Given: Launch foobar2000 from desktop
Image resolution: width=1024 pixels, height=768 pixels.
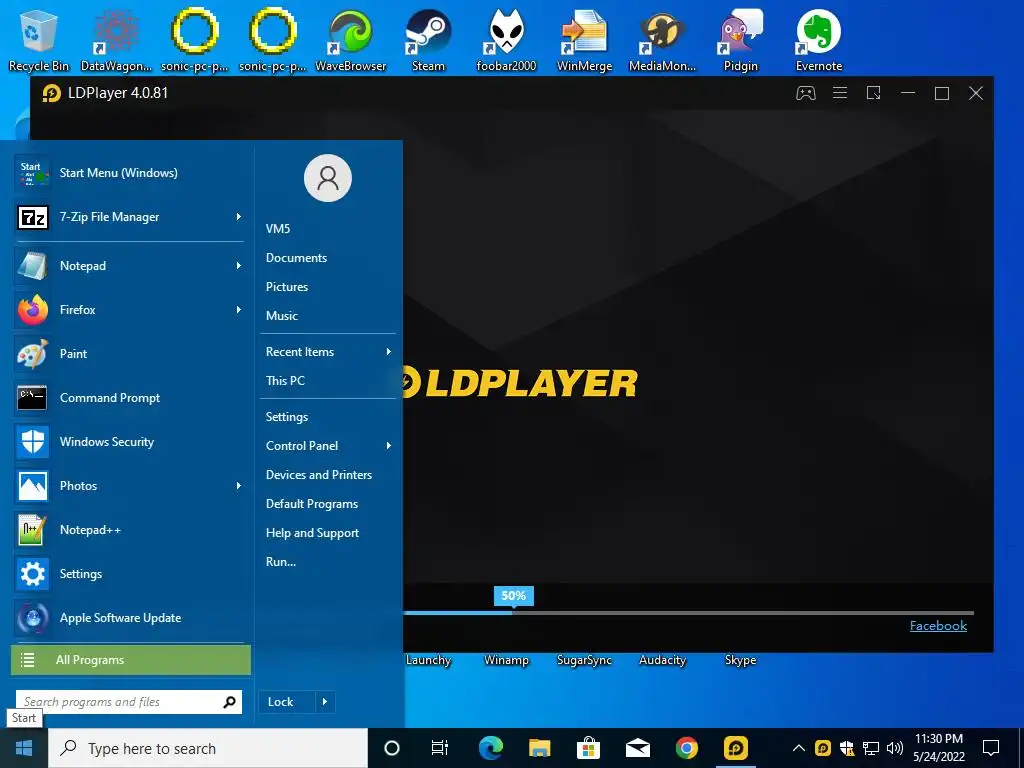Looking at the screenshot, I should 506,39.
